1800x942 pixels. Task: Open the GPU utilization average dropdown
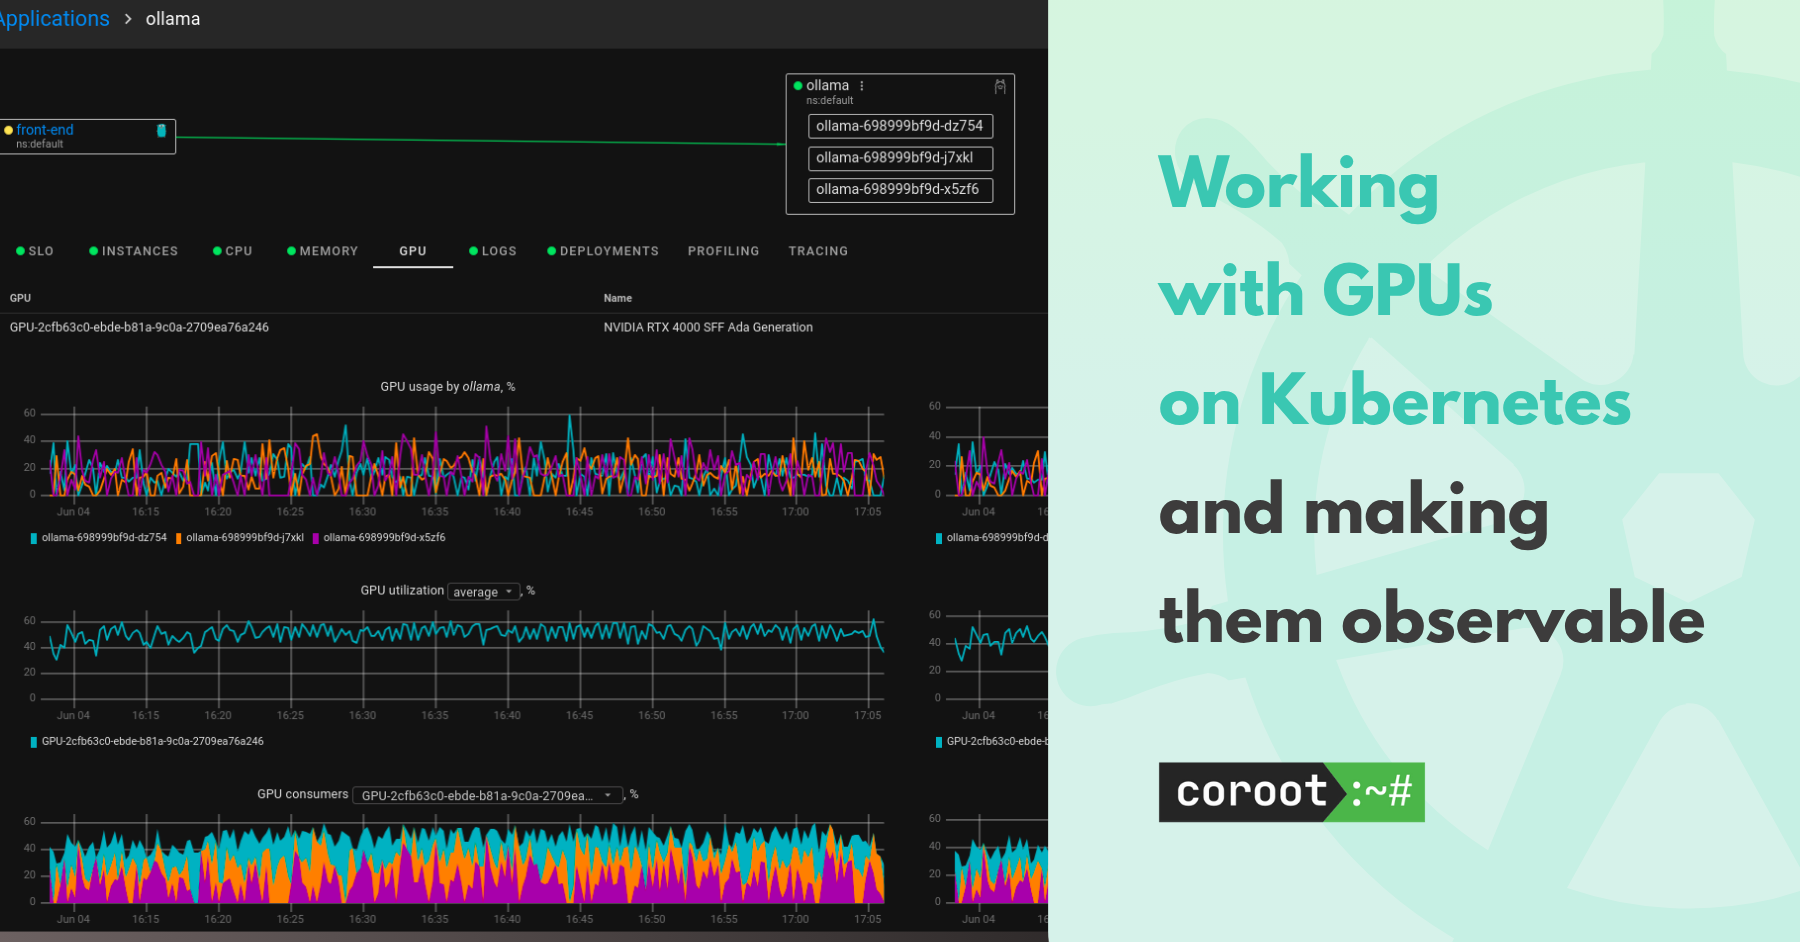[484, 592]
